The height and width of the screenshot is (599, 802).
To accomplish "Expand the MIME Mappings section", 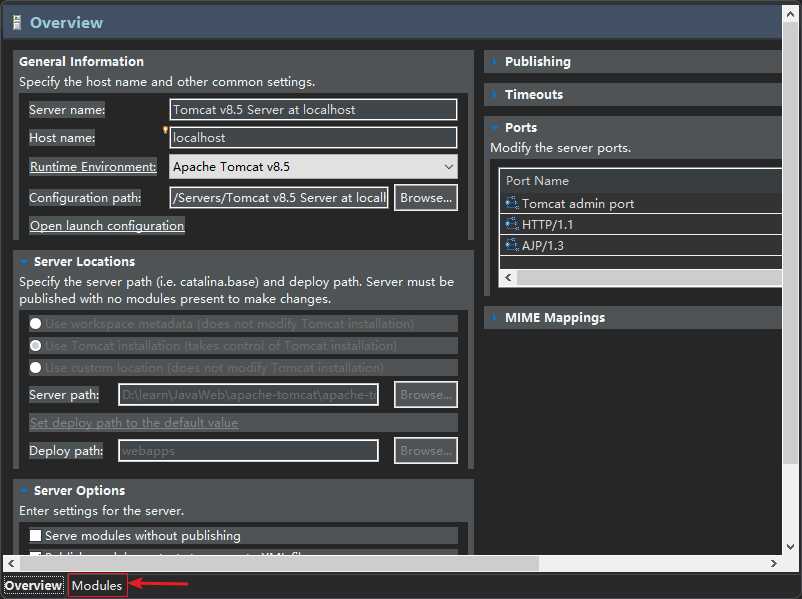I will (494, 318).
